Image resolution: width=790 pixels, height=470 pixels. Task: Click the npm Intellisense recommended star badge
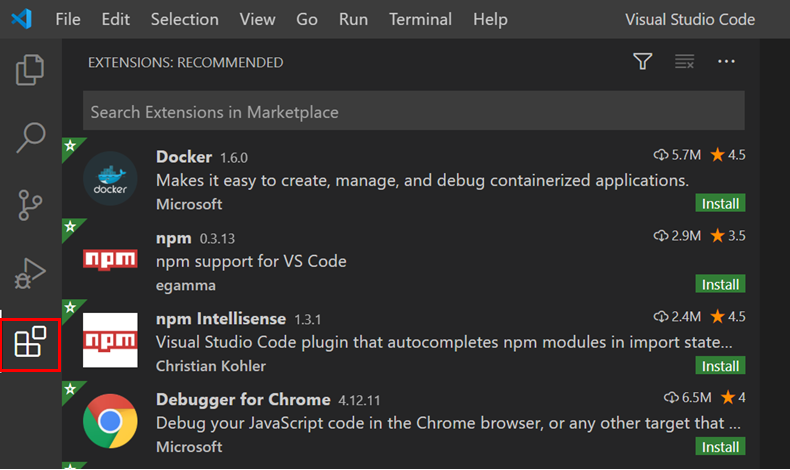pos(71,307)
